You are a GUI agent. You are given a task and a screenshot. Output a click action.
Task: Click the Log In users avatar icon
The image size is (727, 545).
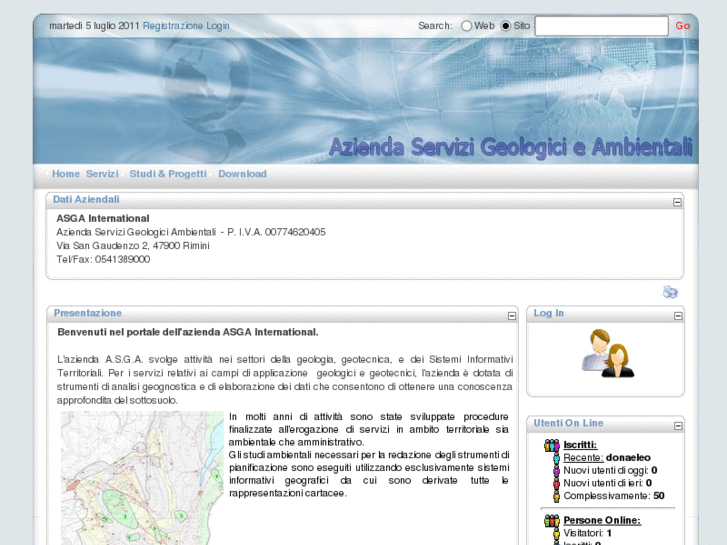pyautogui.click(x=607, y=353)
